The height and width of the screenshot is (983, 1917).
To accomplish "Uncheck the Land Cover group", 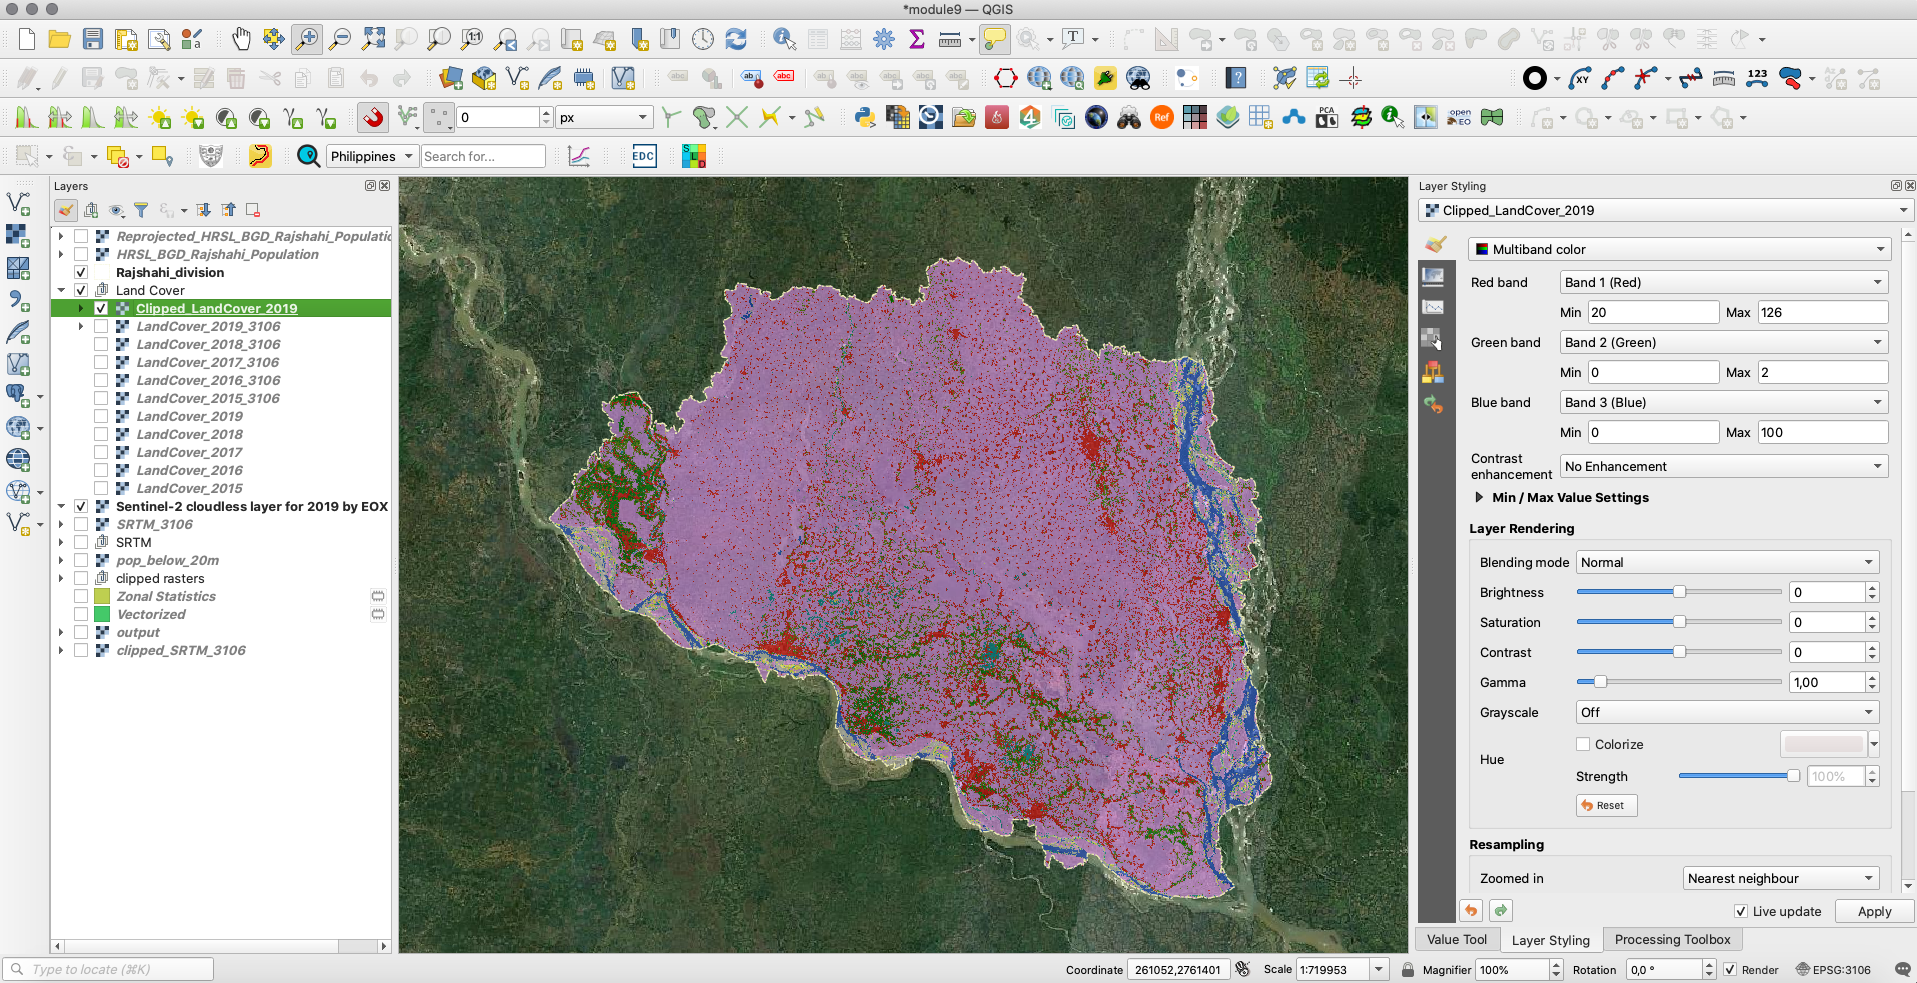I will pos(81,290).
